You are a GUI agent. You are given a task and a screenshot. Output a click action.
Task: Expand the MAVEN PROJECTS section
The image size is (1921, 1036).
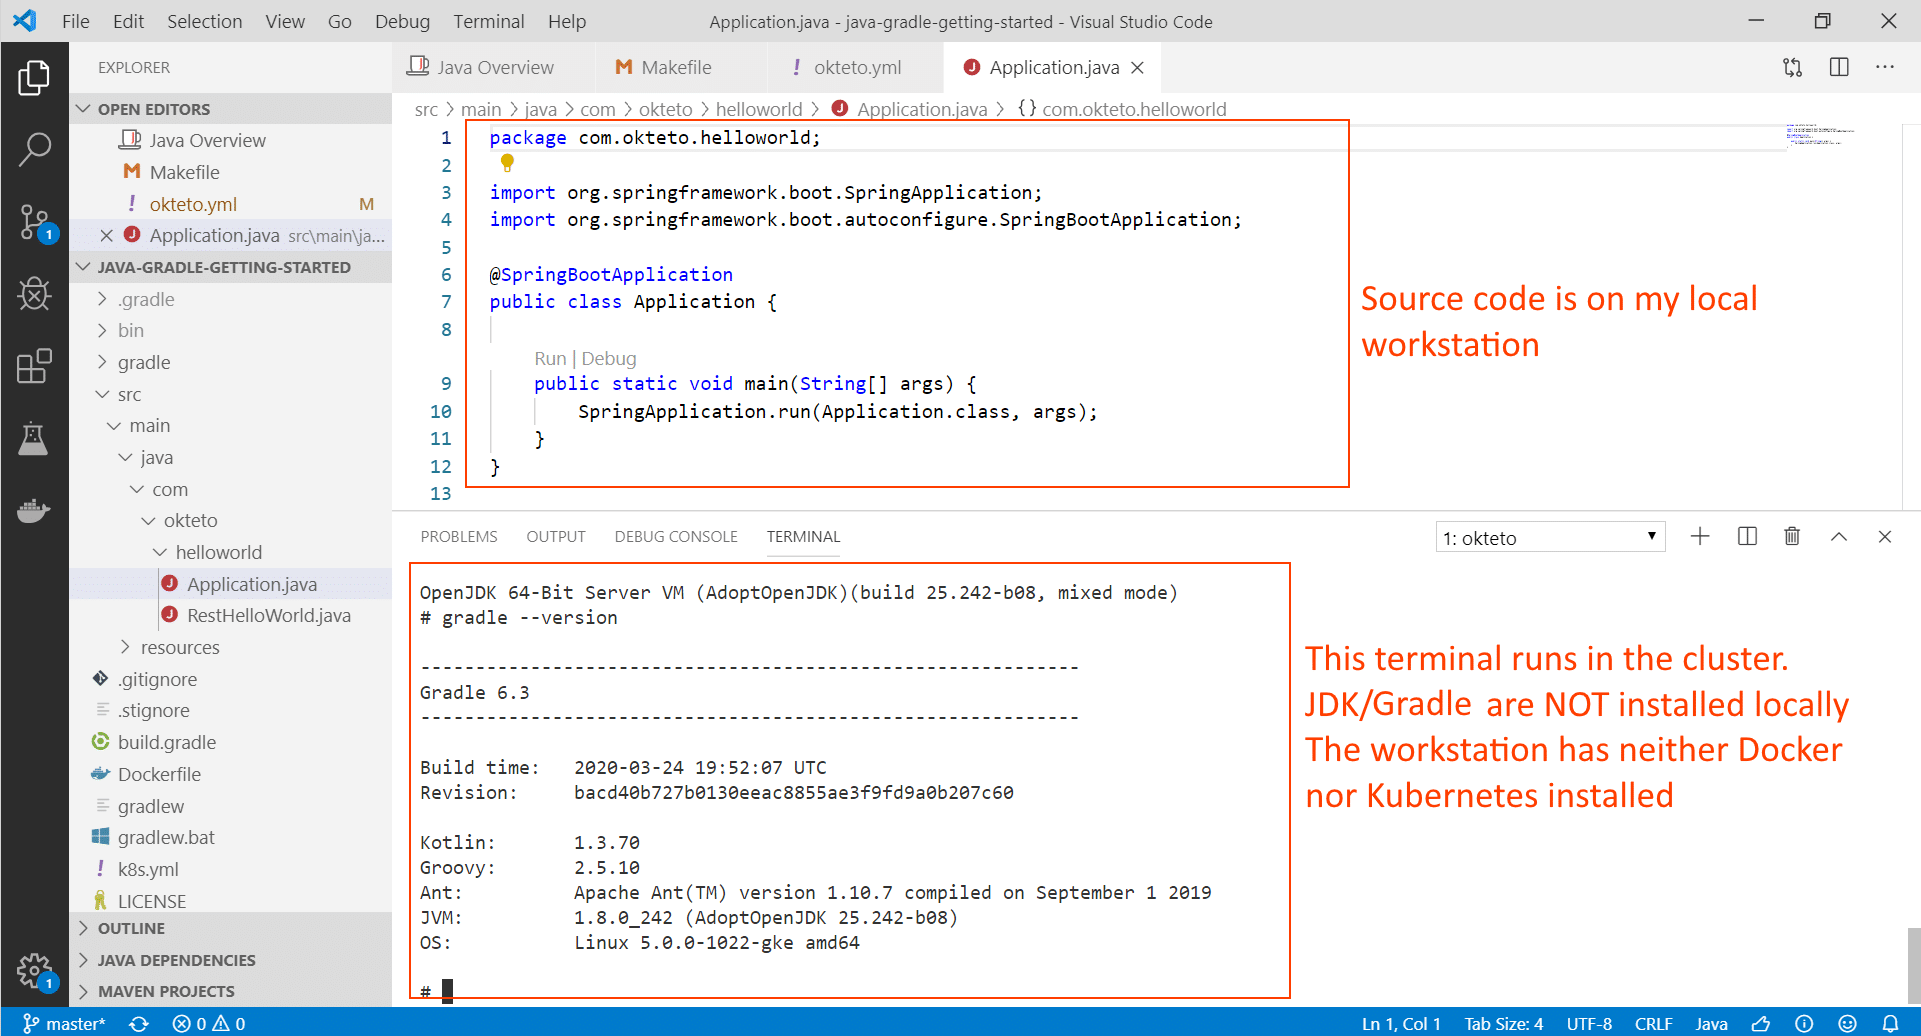pos(231,991)
